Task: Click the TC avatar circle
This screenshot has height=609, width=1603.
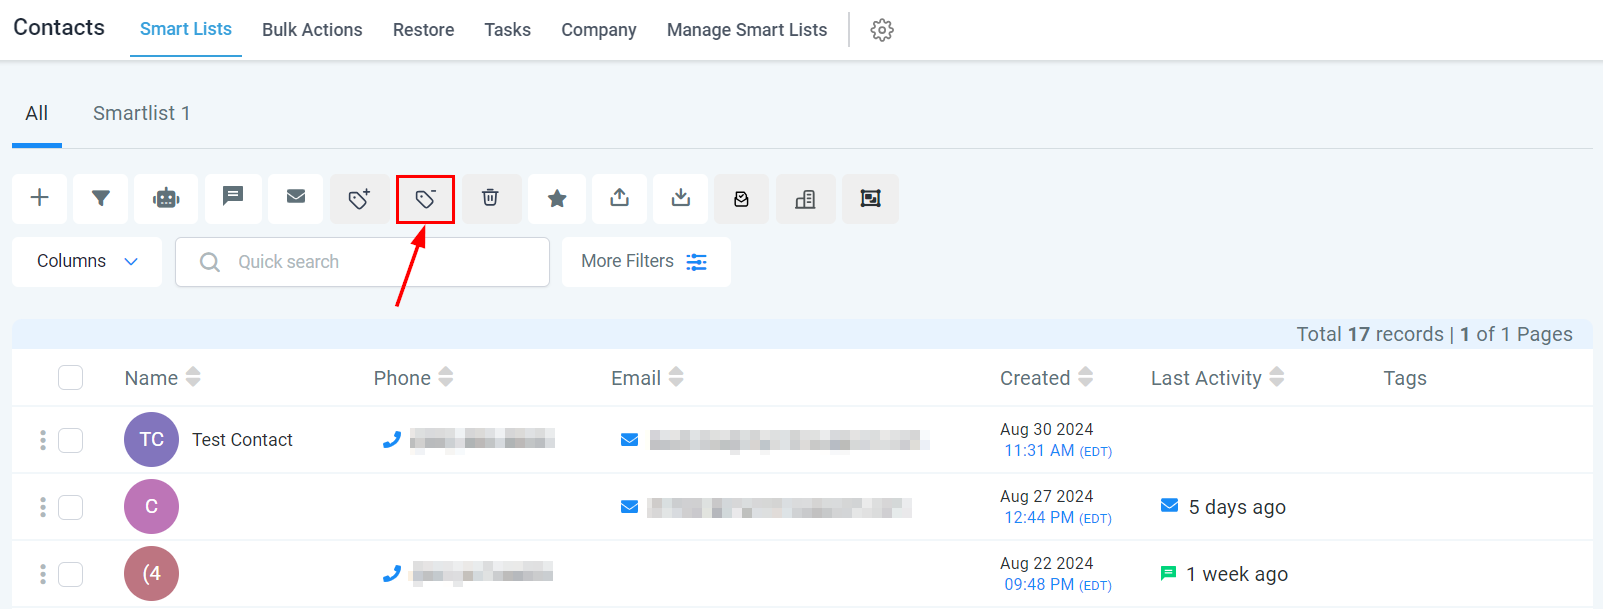Action: [151, 439]
